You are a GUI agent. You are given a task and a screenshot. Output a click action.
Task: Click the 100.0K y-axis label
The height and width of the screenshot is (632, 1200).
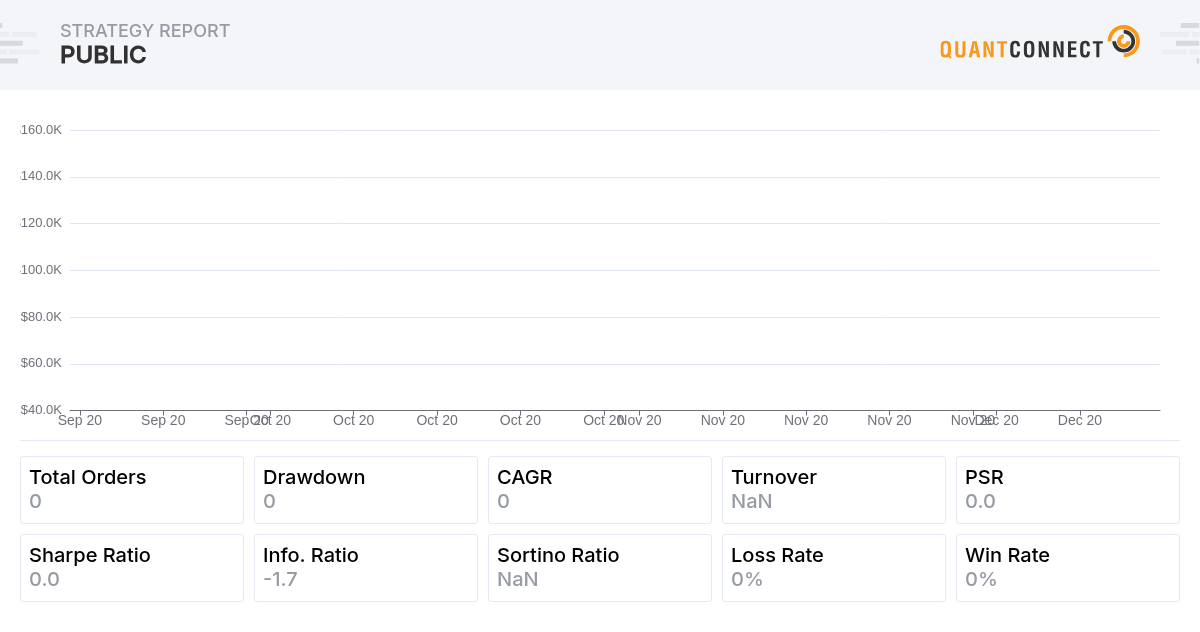[x=41, y=270]
